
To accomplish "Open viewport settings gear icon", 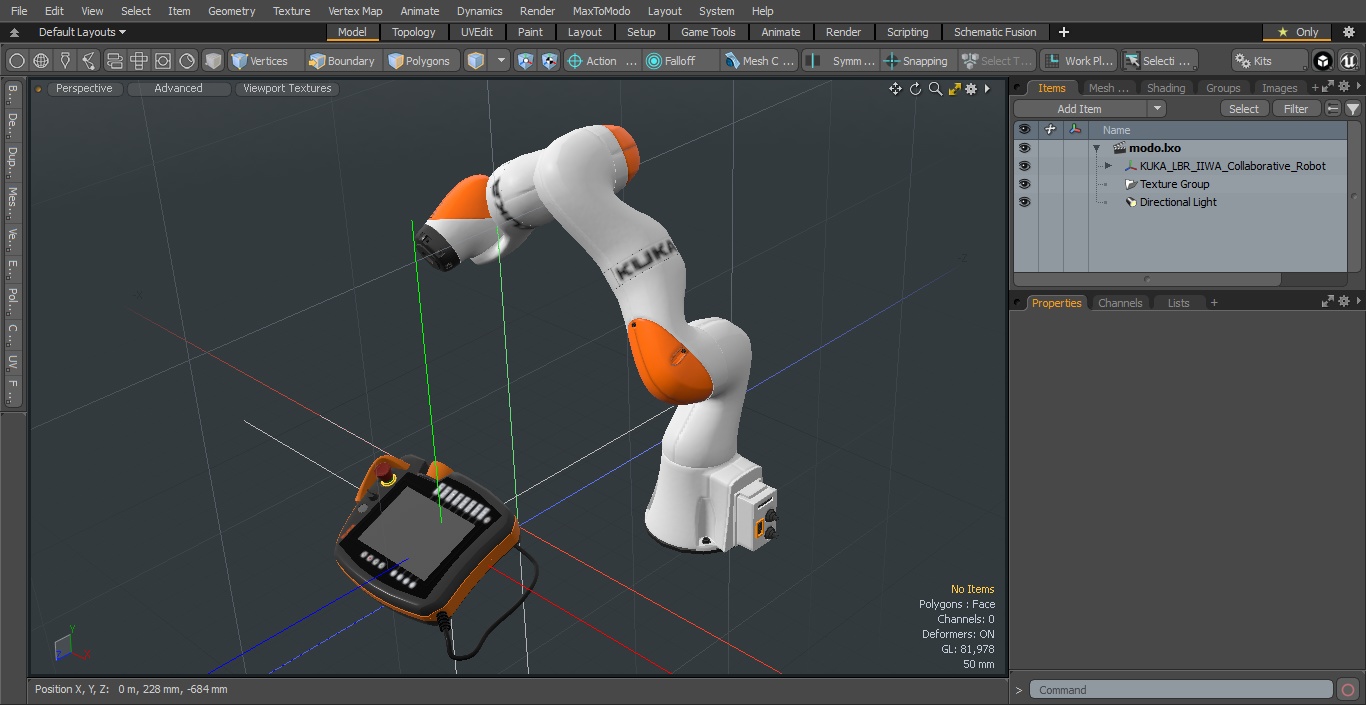I will tap(971, 89).
